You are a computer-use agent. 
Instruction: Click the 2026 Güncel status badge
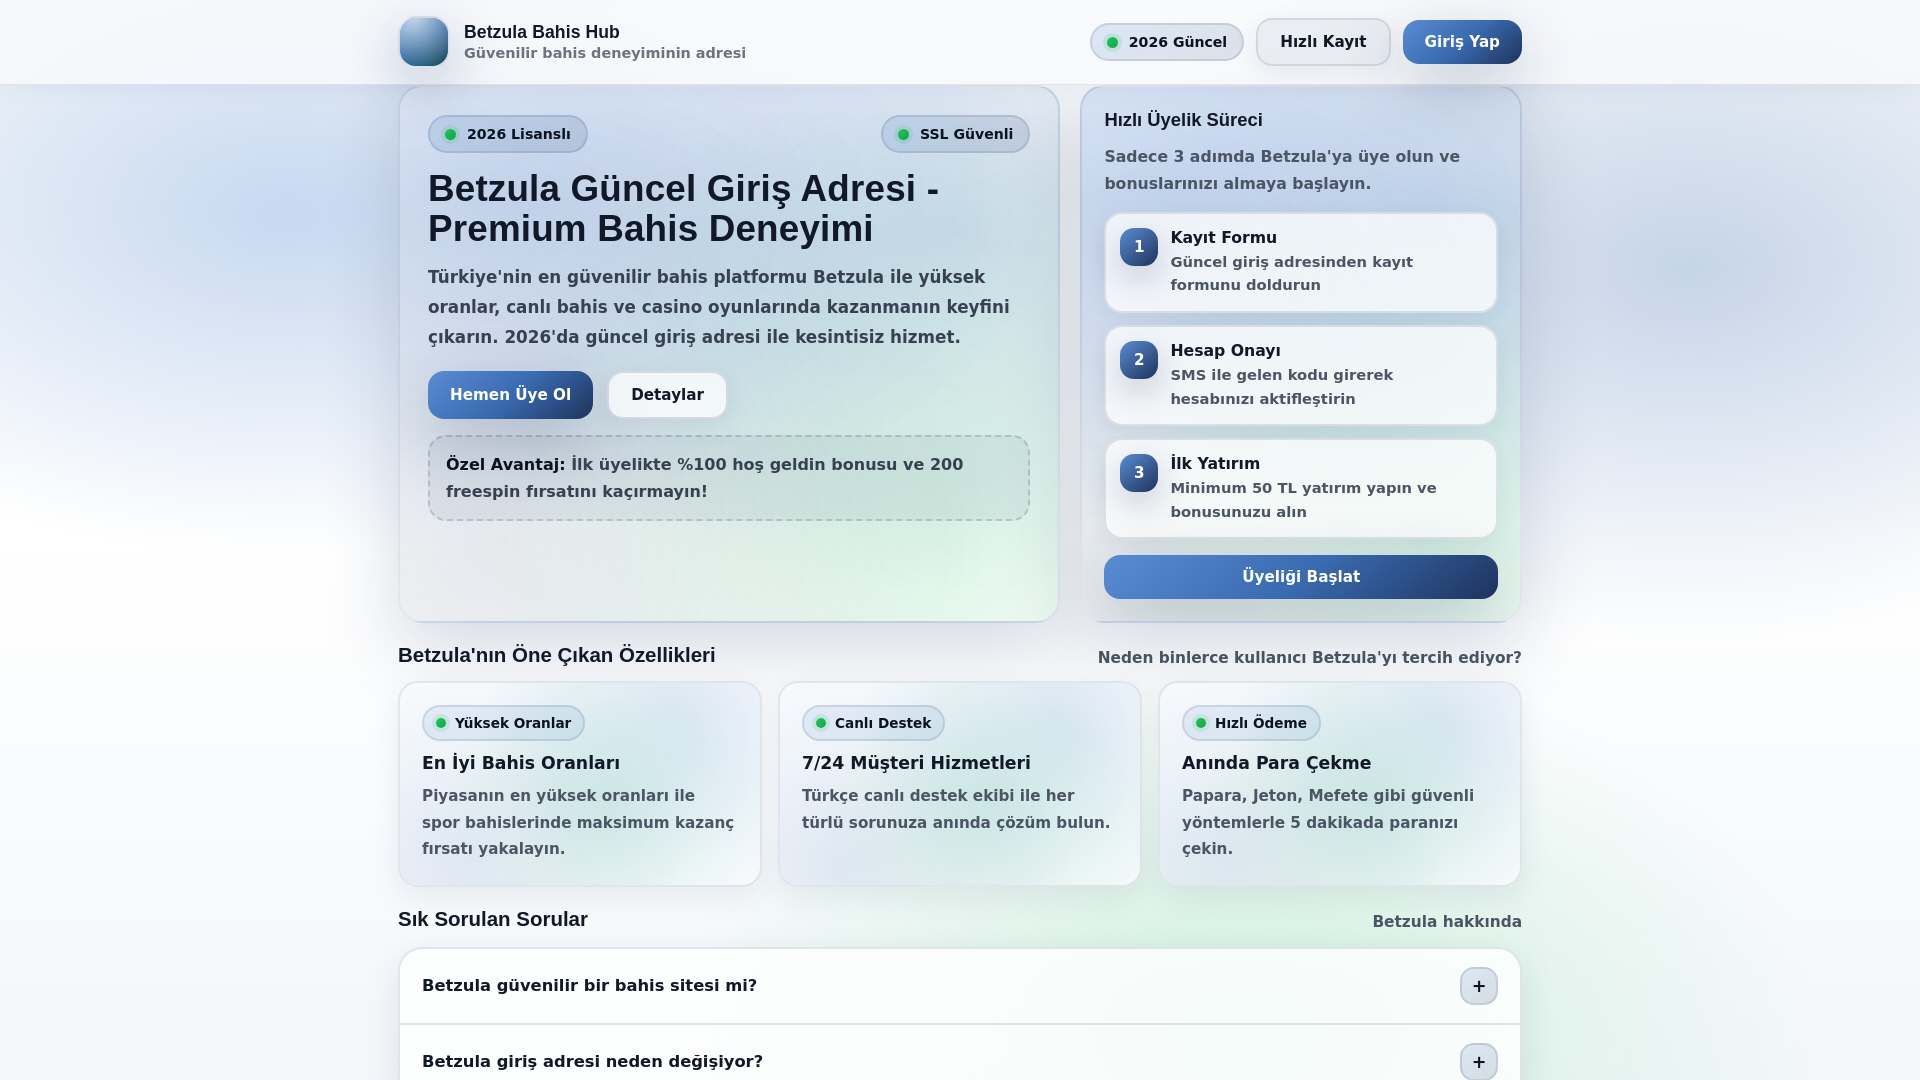pos(1166,42)
